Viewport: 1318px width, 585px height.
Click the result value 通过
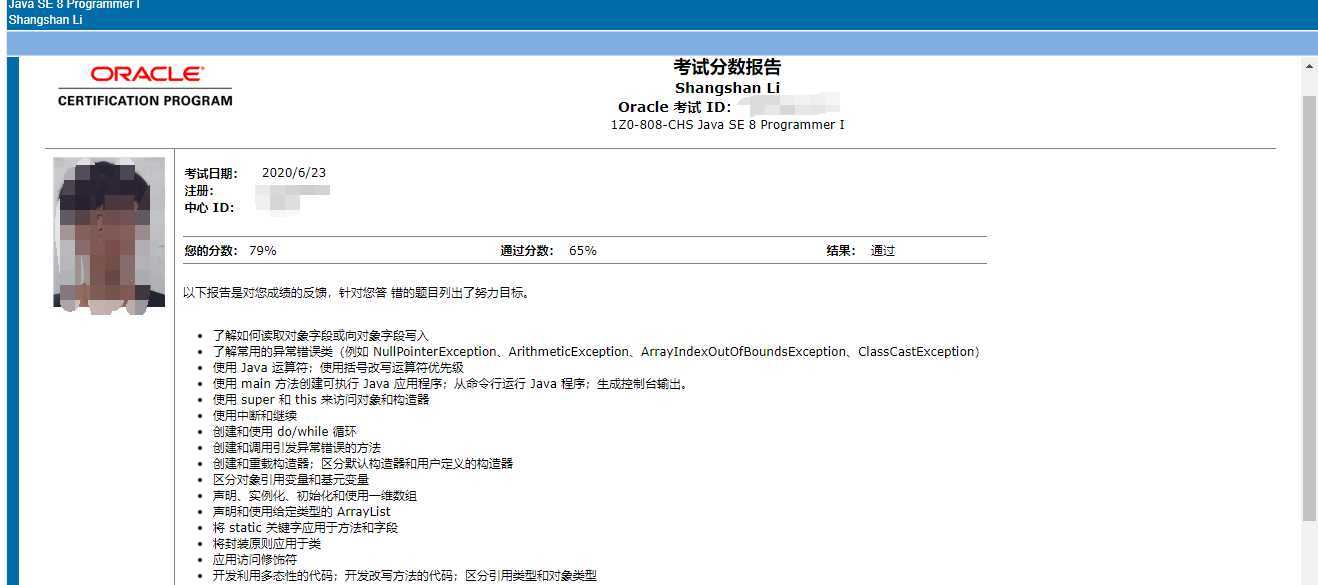pyautogui.click(x=883, y=251)
